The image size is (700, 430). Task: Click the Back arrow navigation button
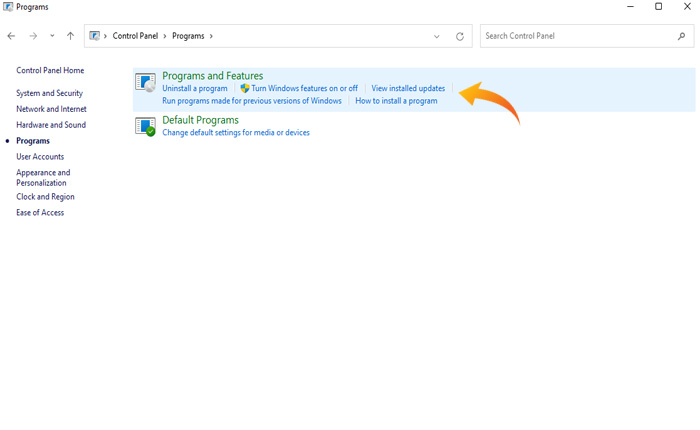[11, 36]
